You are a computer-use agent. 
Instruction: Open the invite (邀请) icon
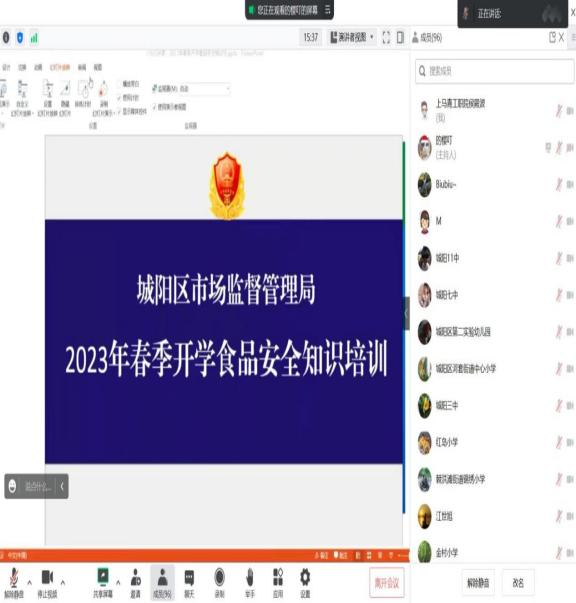pos(135,577)
